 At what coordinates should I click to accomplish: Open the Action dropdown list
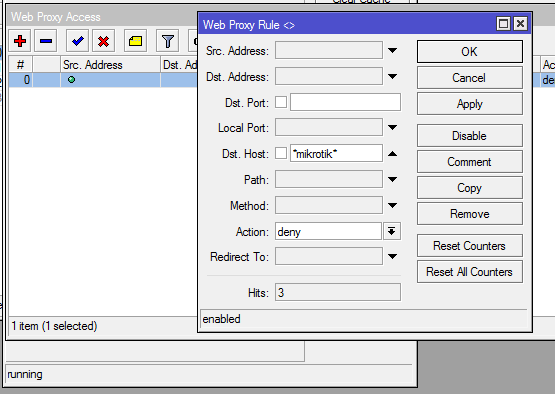tap(391, 232)
